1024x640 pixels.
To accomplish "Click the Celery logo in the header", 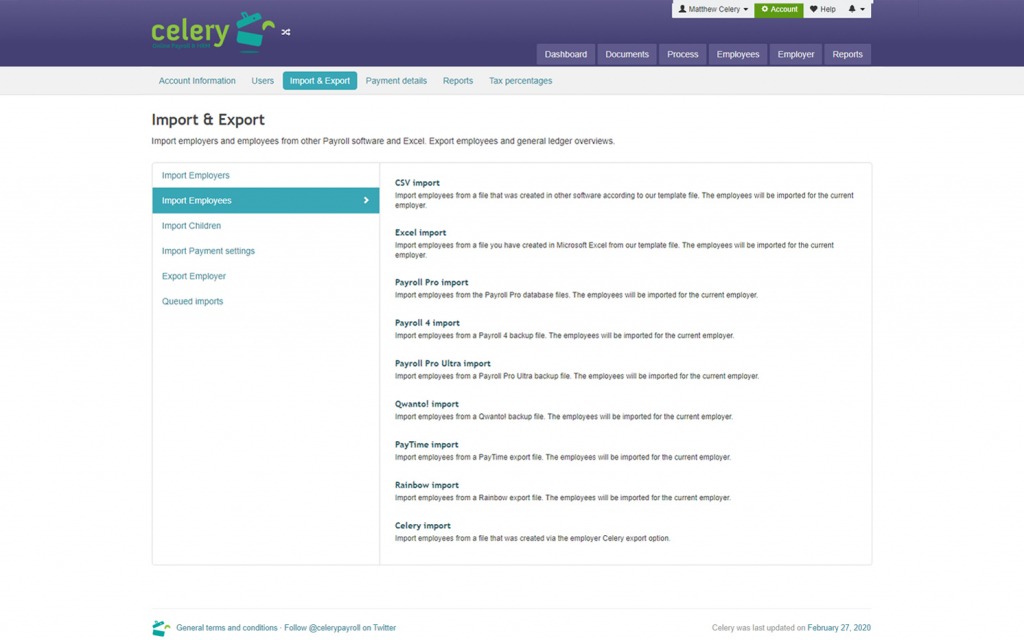I will (x=213, y=32).
